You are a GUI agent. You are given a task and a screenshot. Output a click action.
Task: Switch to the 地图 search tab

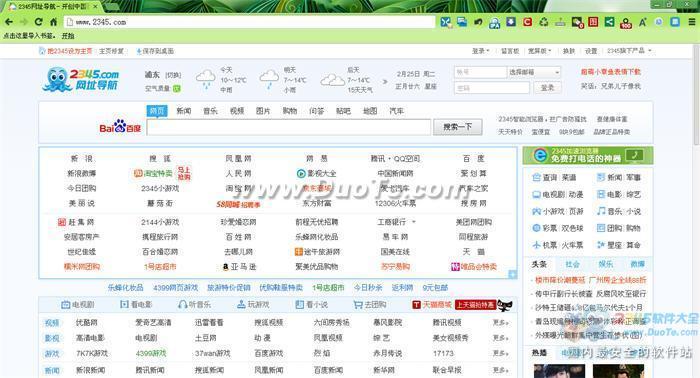[370, 111]
